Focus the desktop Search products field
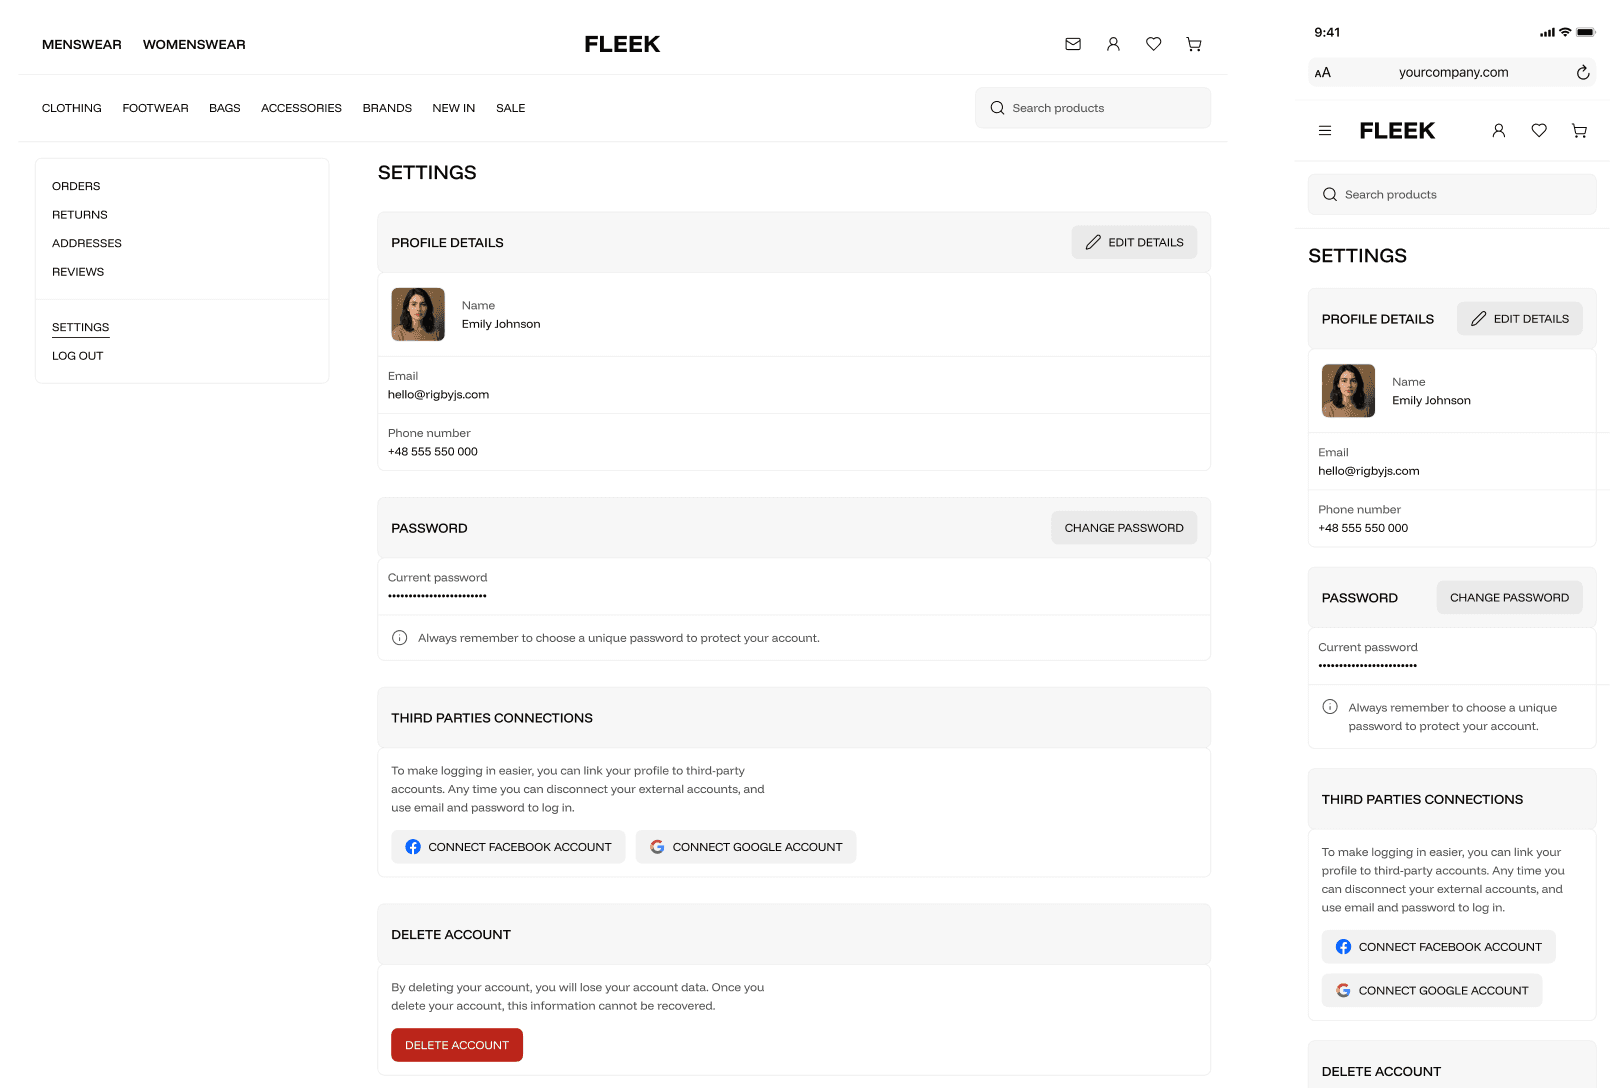This screenshot has height=1088, width=1620. 1093,108
